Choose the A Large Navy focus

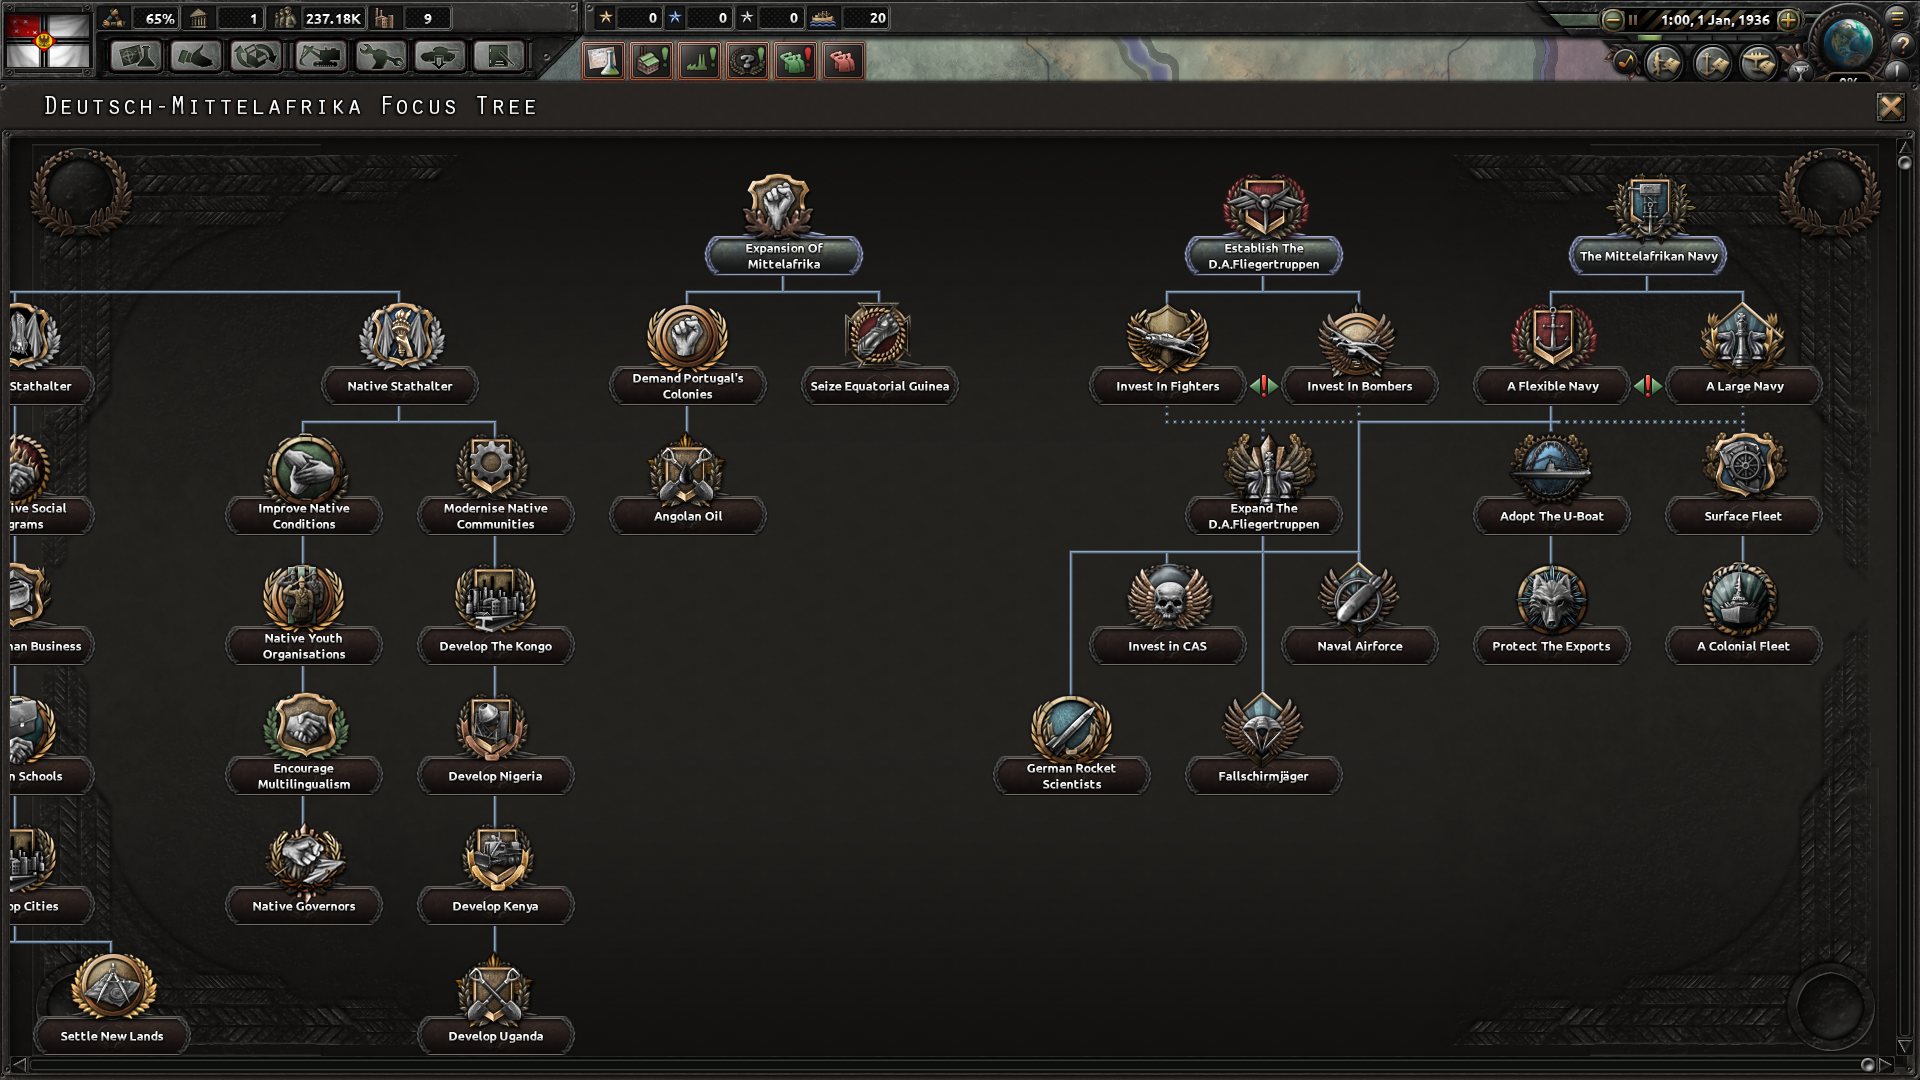1744,386
